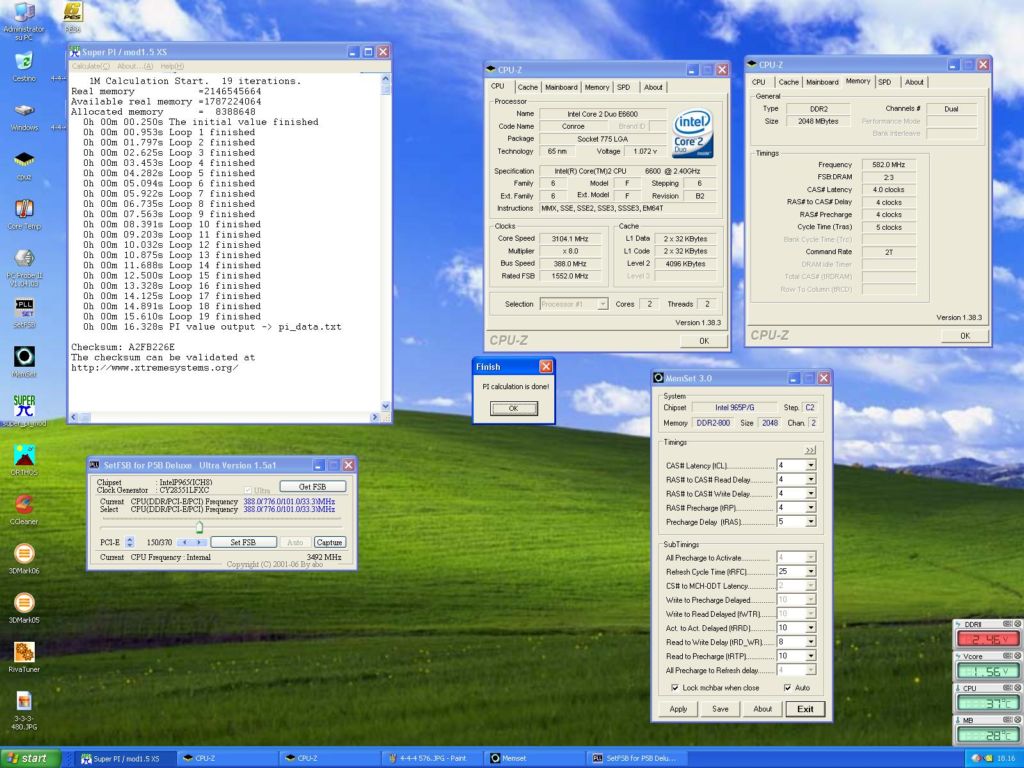Open Read to Precharge (tRTP) dropdown
The width and height of the screenshot is (1024, 768).
click(810, 656)
